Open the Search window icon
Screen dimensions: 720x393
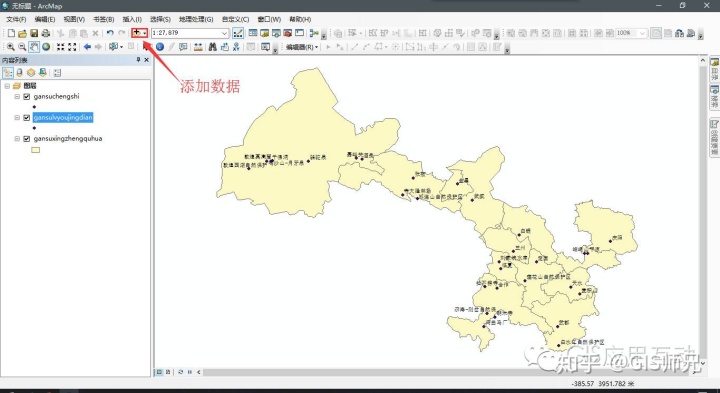276,33
